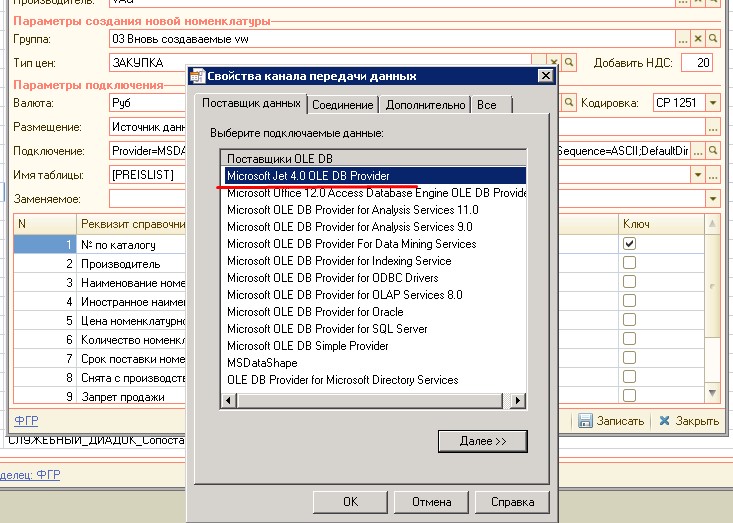Image resolution: width=733 pixels, height=523 pixels.
Task: Select OLE DB Provider for Microsoft Directory Services
Action: [343, 380]
